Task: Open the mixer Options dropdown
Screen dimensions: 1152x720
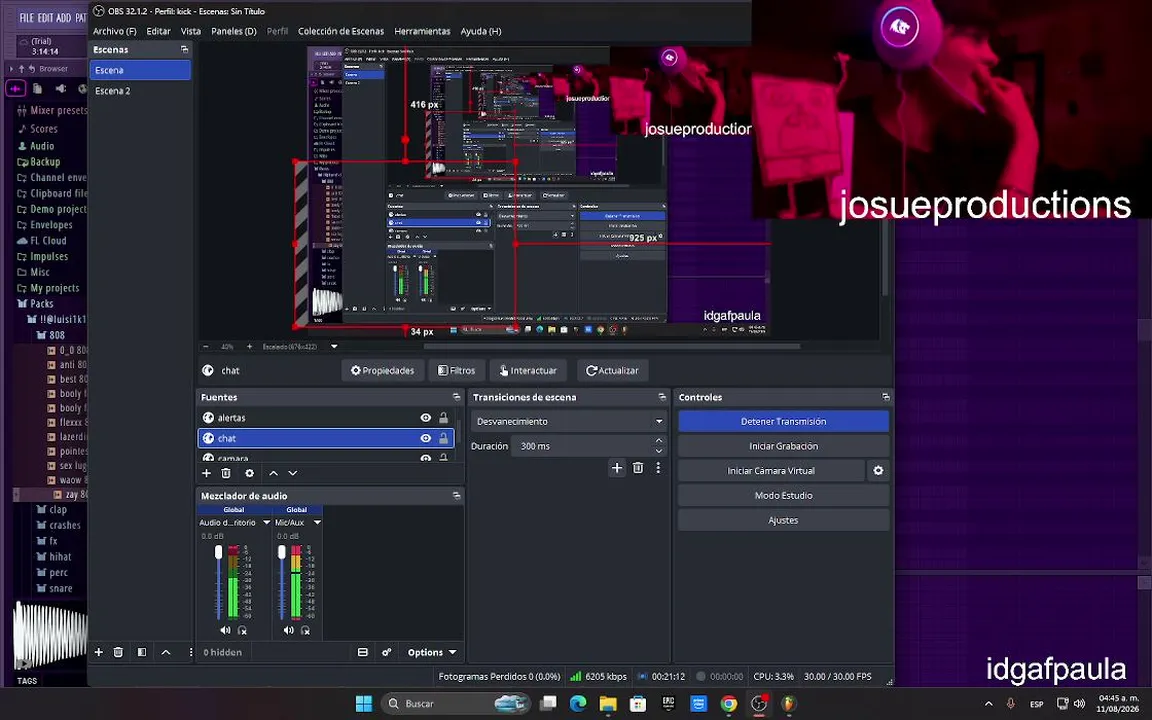Action: [x=432, y=652]
